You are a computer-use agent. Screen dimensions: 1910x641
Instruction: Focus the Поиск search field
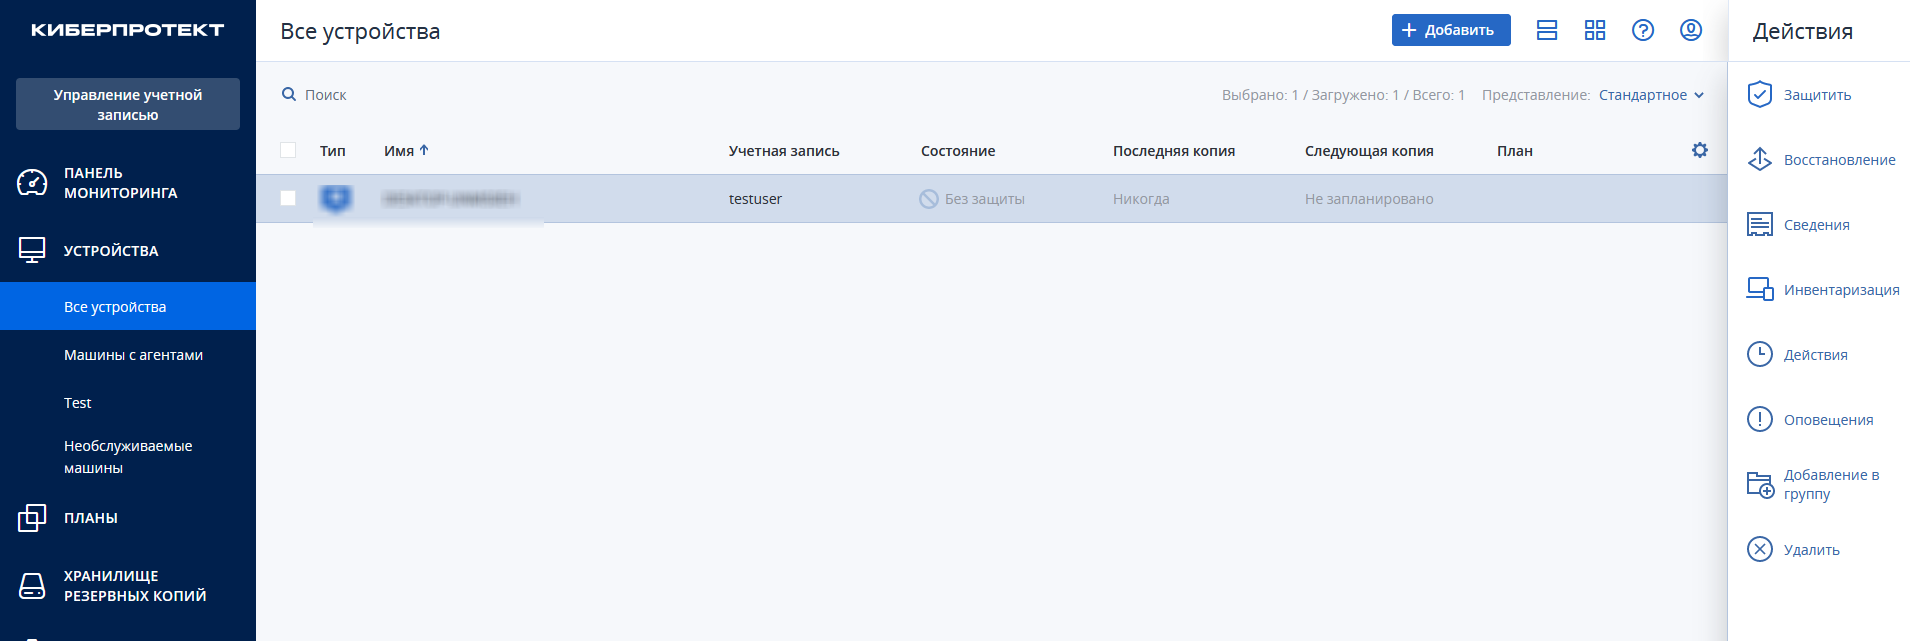coord(326,95)
